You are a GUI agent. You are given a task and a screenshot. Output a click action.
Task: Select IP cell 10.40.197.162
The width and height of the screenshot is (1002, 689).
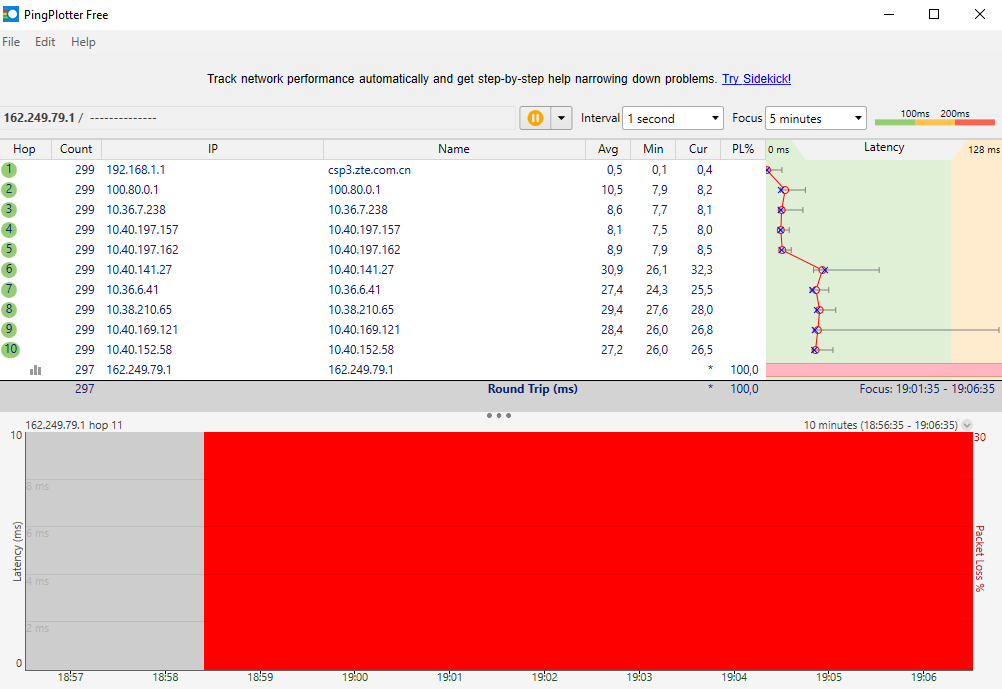tap(143, 250)
